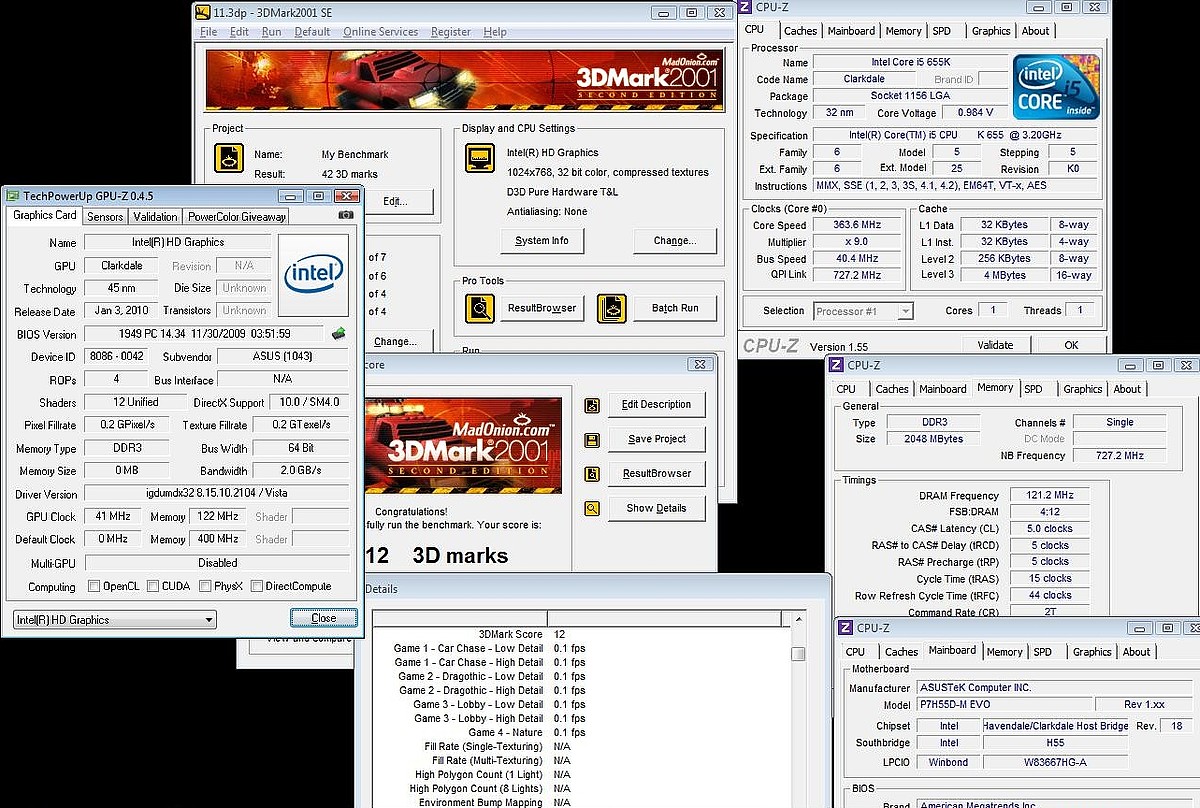Switch to the Sensors tab in GPU-Z

(x=105, y=216)
